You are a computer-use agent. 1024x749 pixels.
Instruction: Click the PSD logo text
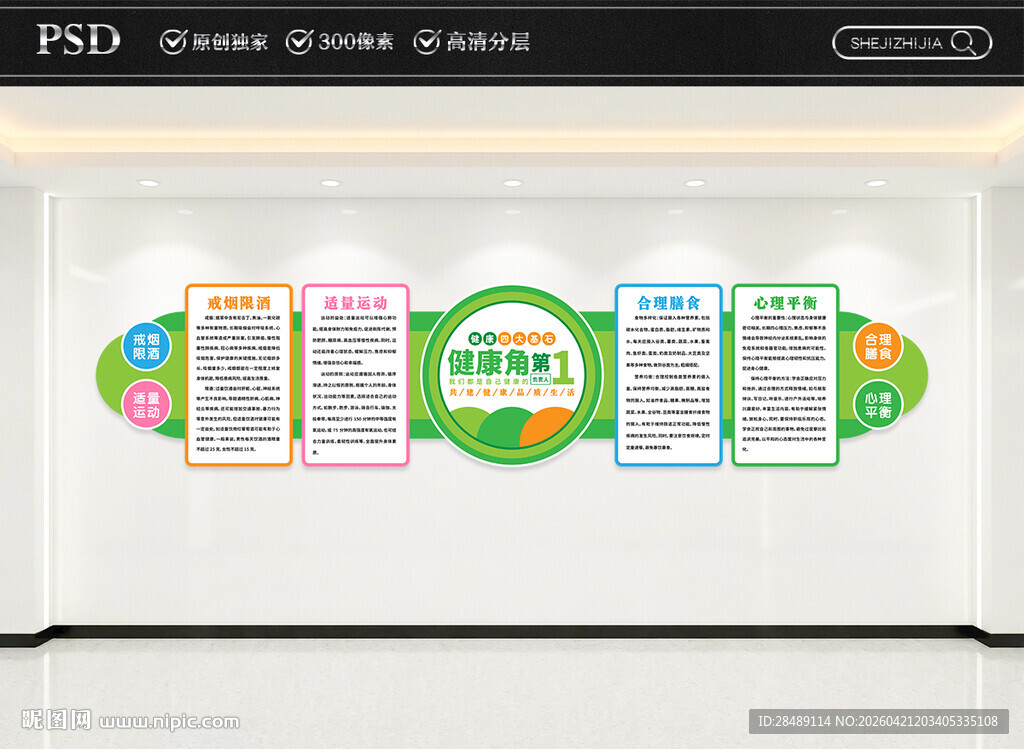tap(78, 40)
